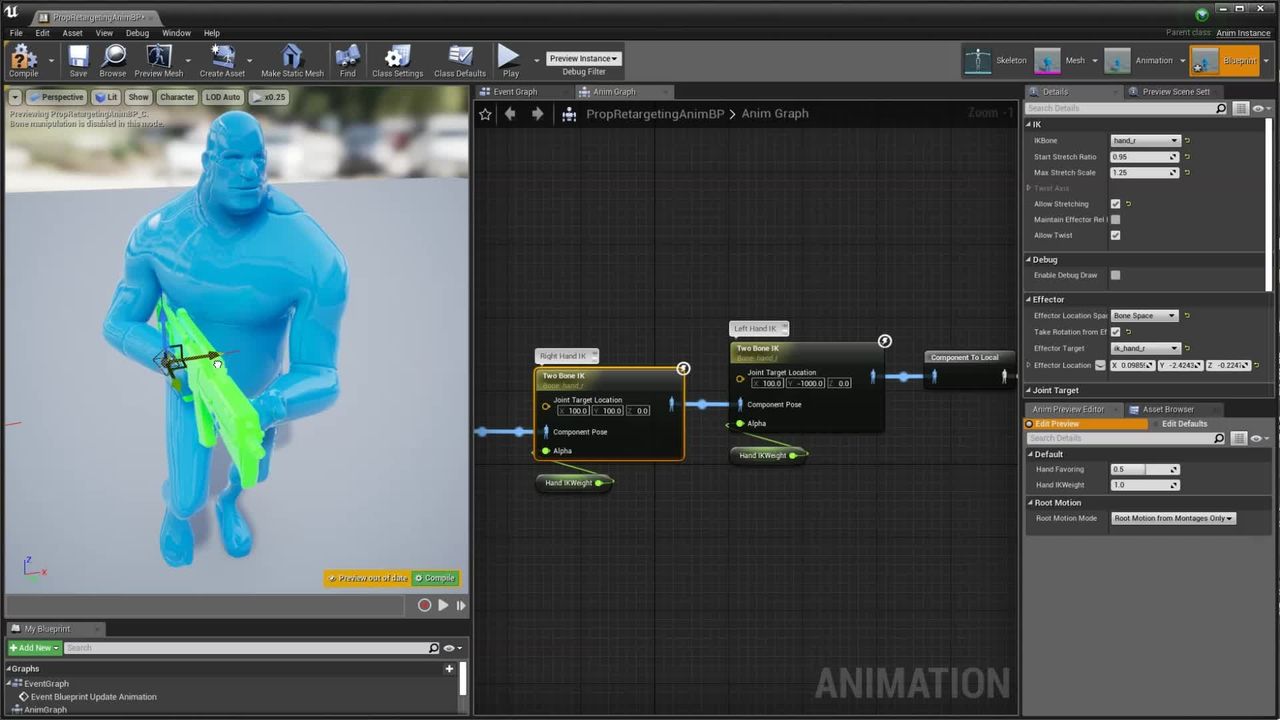Toggle Allow Stretching checkbox
The height and width of the screenshot is (720, 1280).
[1115, 204]
